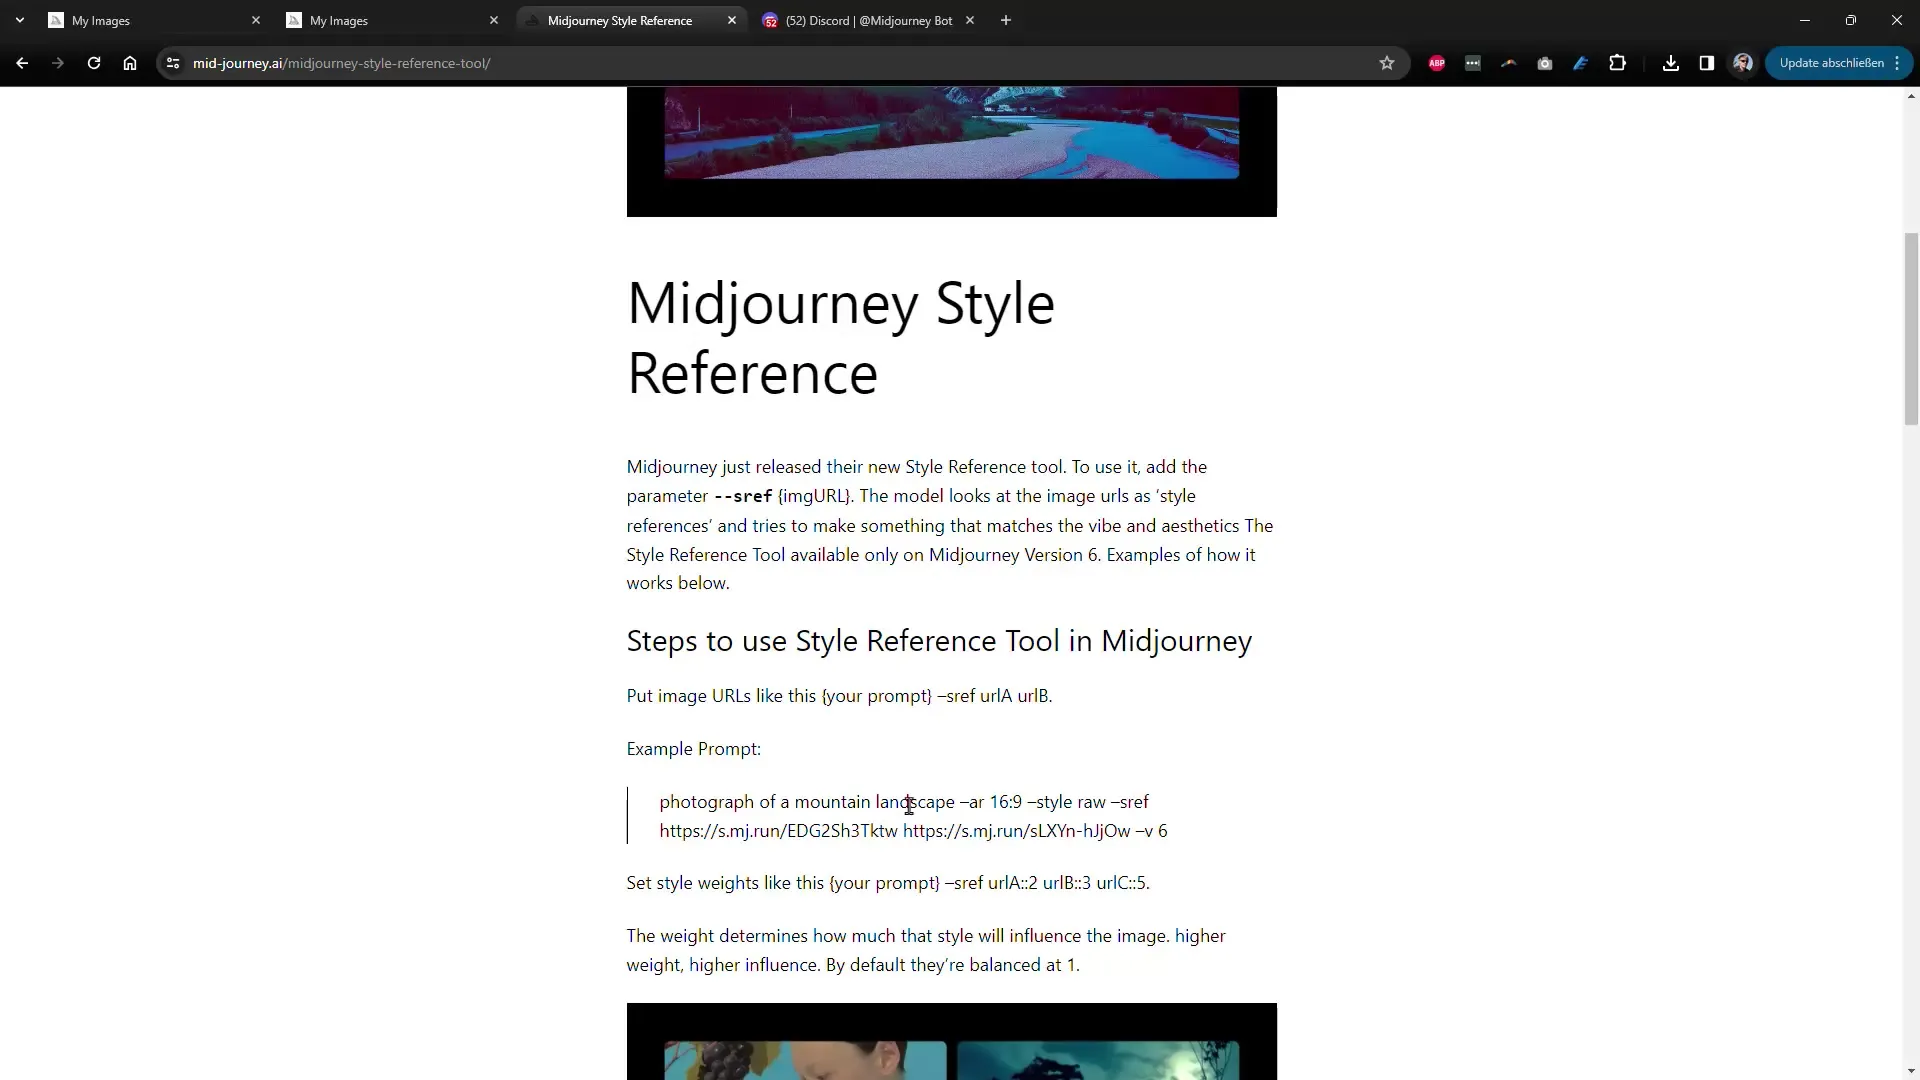The height and width of the screenshot is (1080, 1920).
Task: Click 'Steps to use Style Reference Tool' heading
Action: point(939,641)
